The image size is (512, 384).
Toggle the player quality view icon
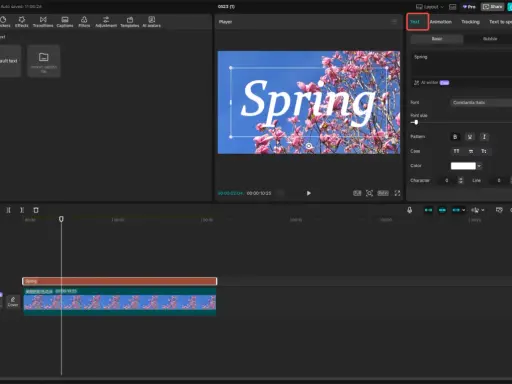(357, 193)
